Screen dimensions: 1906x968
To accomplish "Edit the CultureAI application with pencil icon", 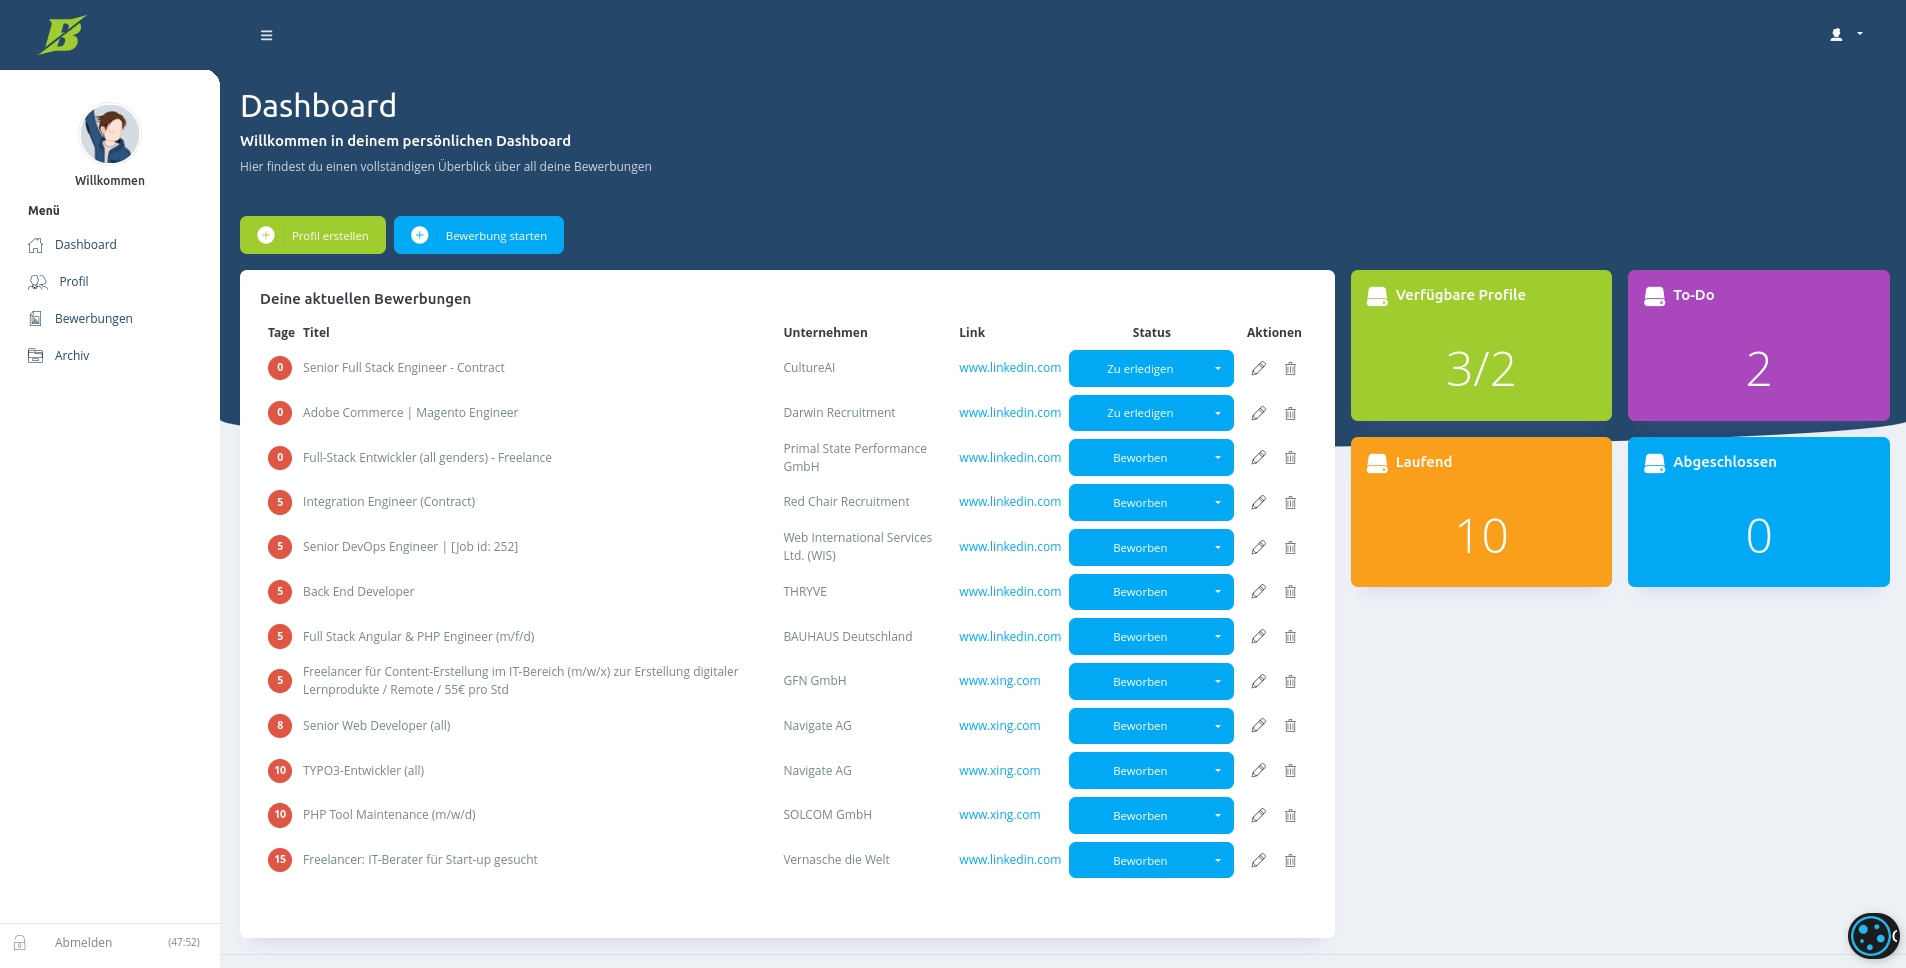I will (1259, 368).
